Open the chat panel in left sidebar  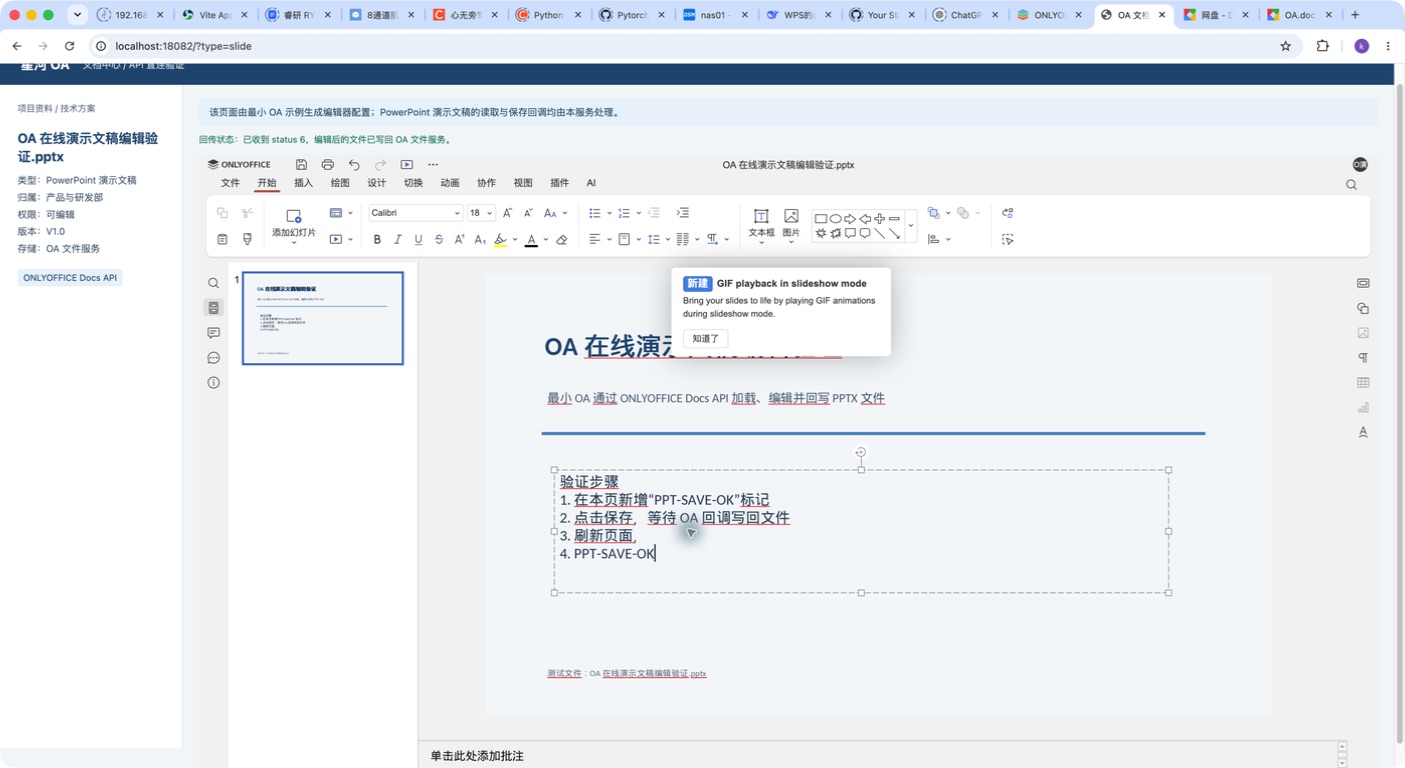(x=214, y=358)
